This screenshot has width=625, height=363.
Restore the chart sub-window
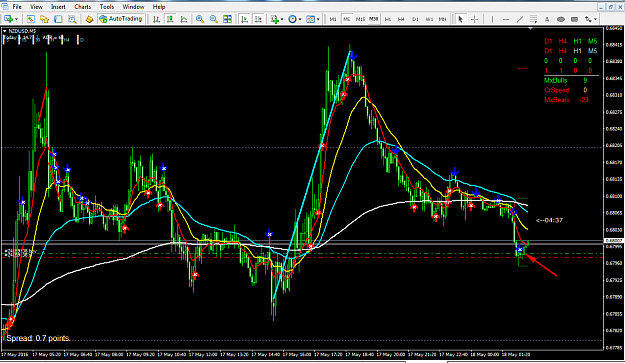coord(611,7)
